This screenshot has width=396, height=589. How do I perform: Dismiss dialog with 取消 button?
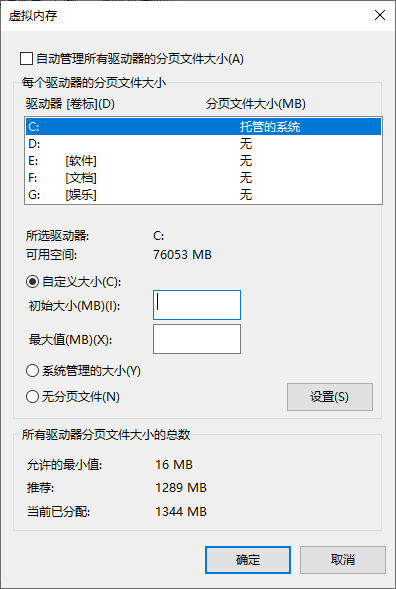point(343,560)
